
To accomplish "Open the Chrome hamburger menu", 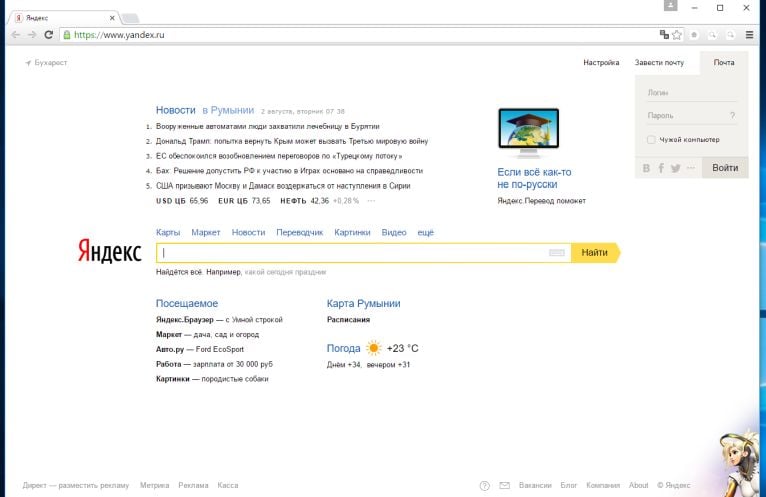I will pyautogui.click(x=749, y=35).
